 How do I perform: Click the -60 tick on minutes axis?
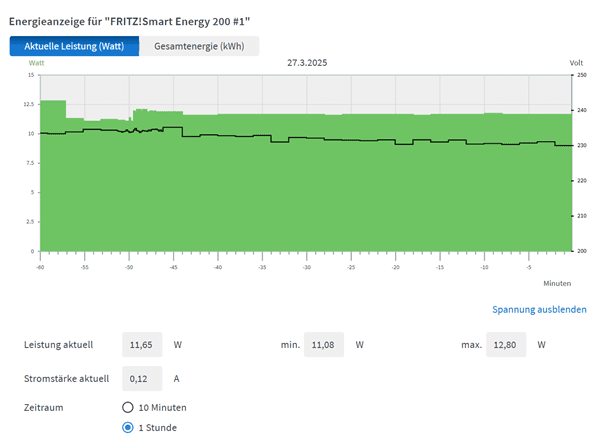(40, 268)
